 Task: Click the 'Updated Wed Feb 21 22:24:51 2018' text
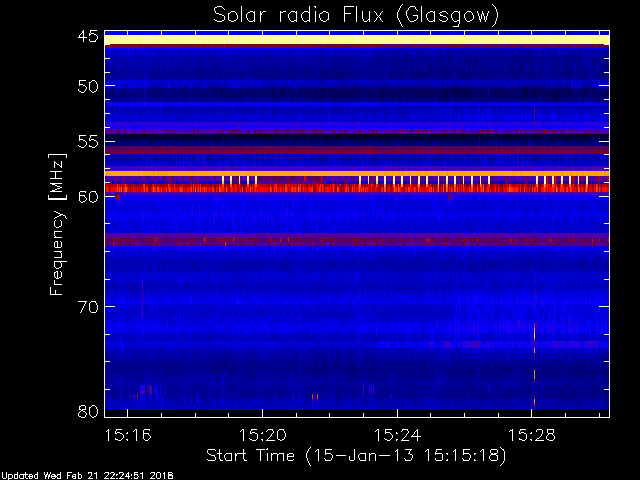pos(87,476)
